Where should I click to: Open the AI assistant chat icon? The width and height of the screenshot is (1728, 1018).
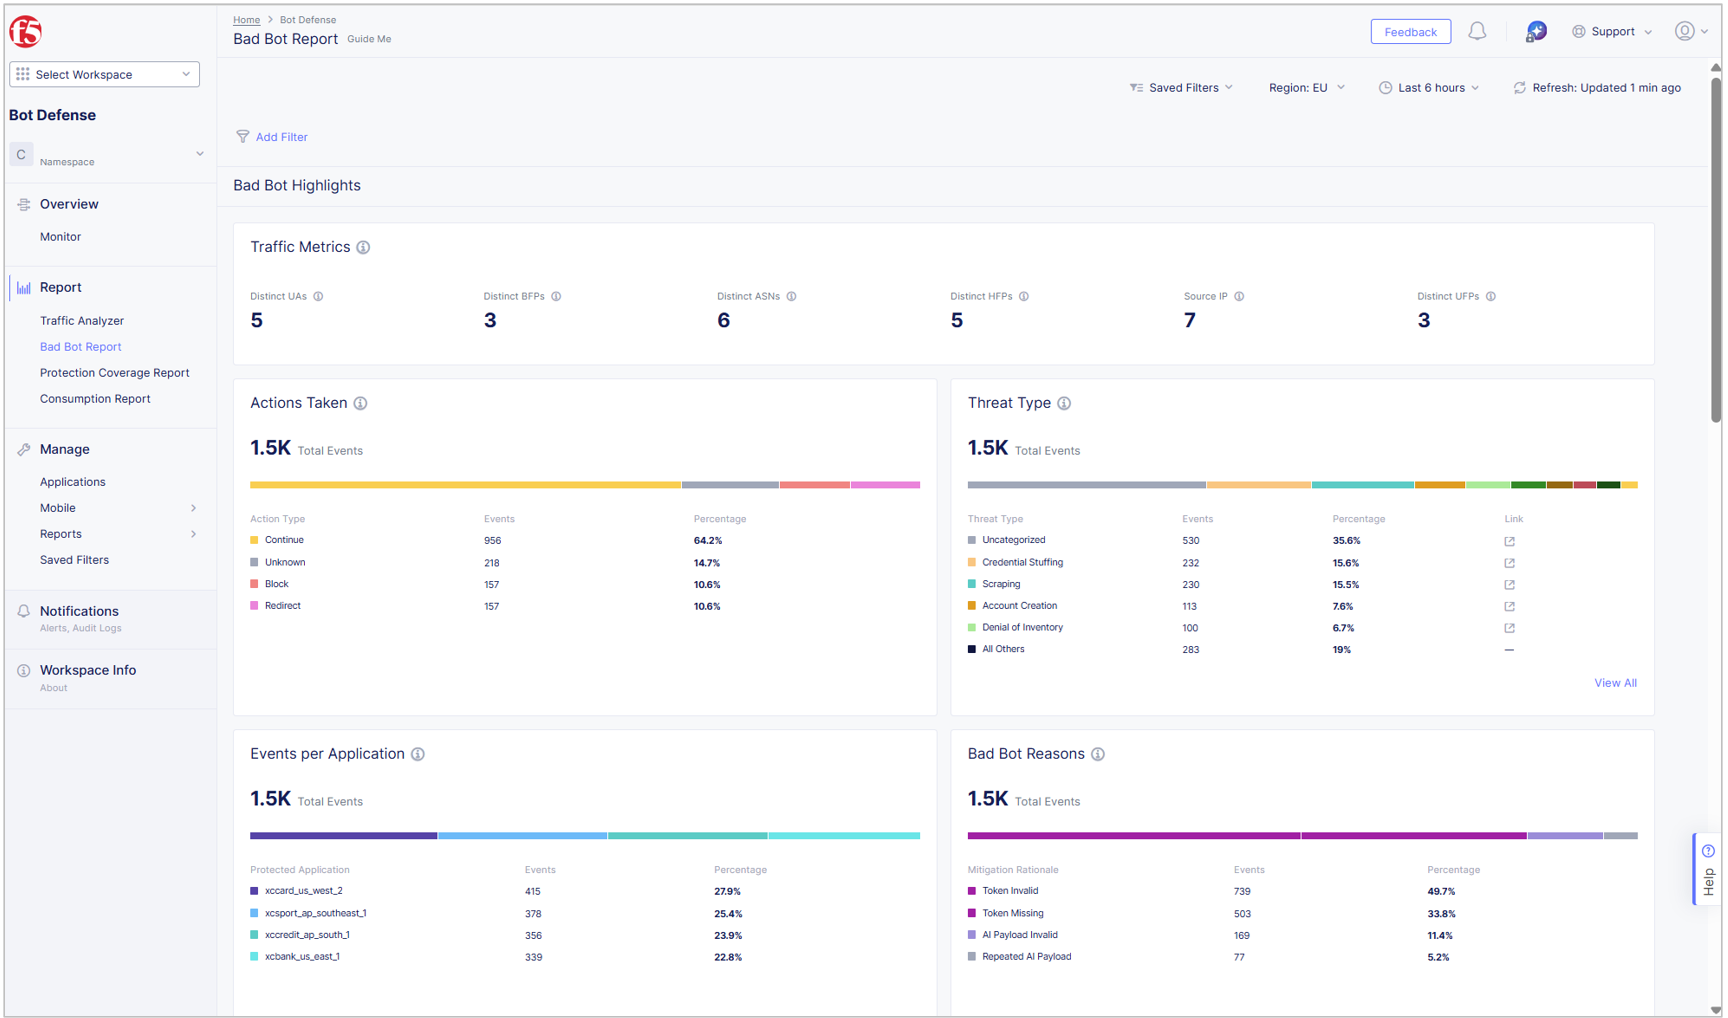(1535, 32)
